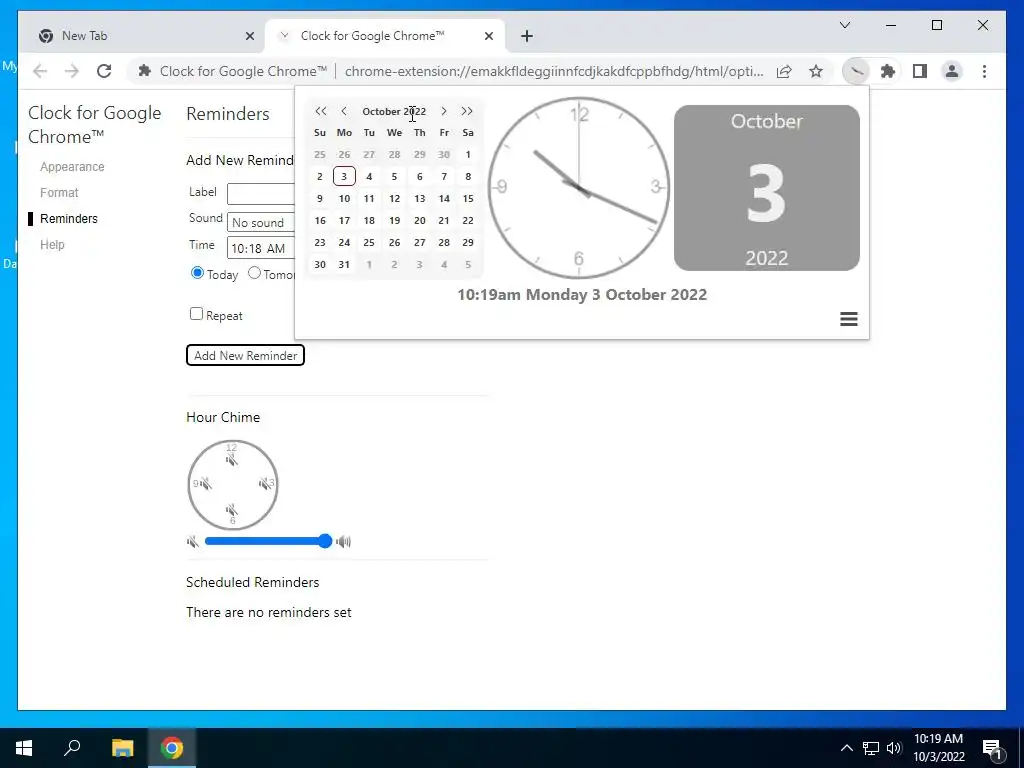The height and width of the screenshot is (768, 1024).
Task: Share this page icon in address bar
Action: pyautogui.click(x=784, y=71)
